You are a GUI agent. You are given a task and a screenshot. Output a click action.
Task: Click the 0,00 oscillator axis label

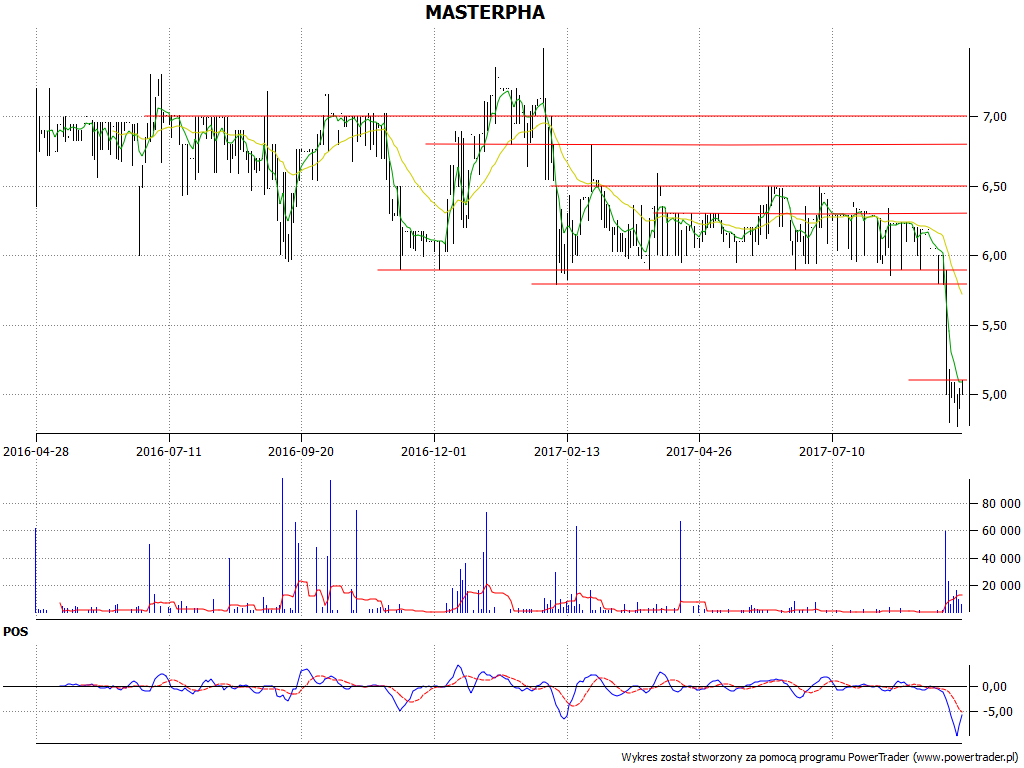[995, 687]
